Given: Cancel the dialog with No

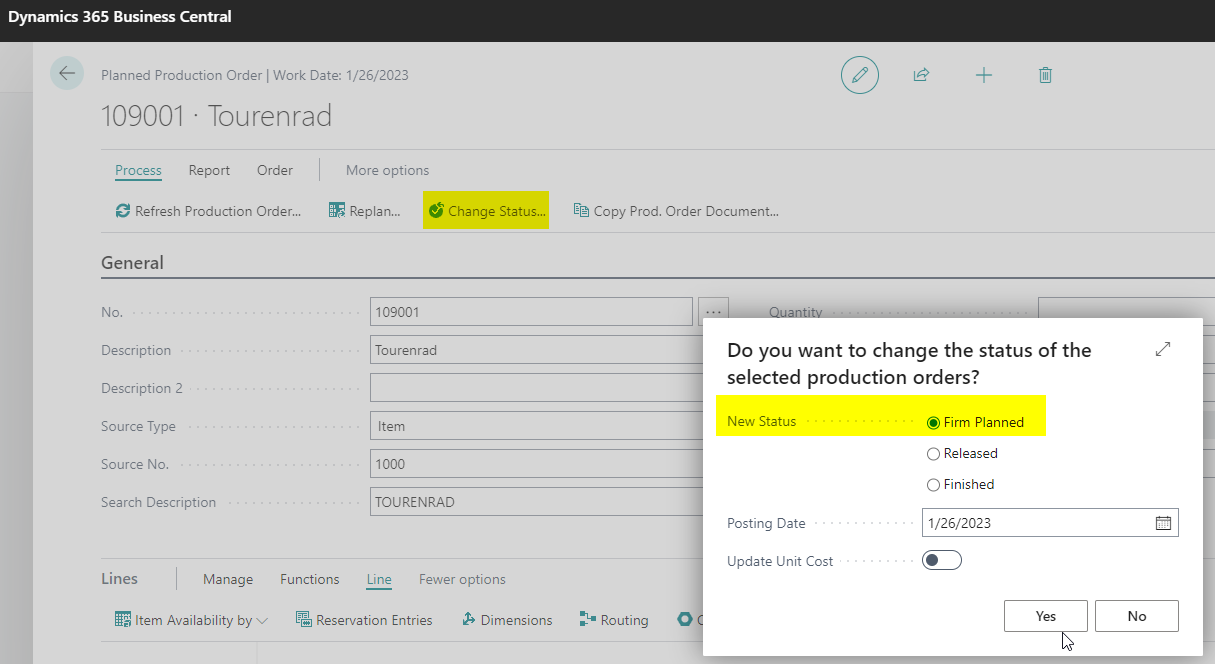Looking at the screenshot, I should (1137, 616).
